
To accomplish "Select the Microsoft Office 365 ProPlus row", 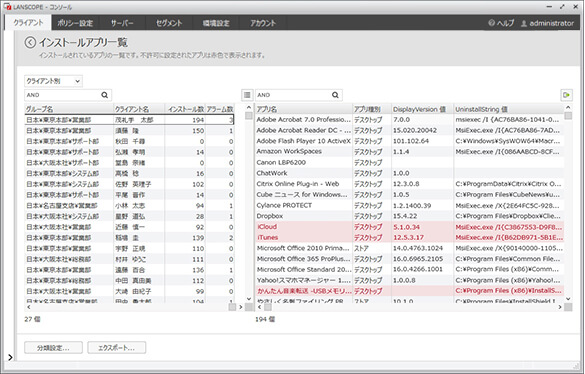I will [410, 259].
